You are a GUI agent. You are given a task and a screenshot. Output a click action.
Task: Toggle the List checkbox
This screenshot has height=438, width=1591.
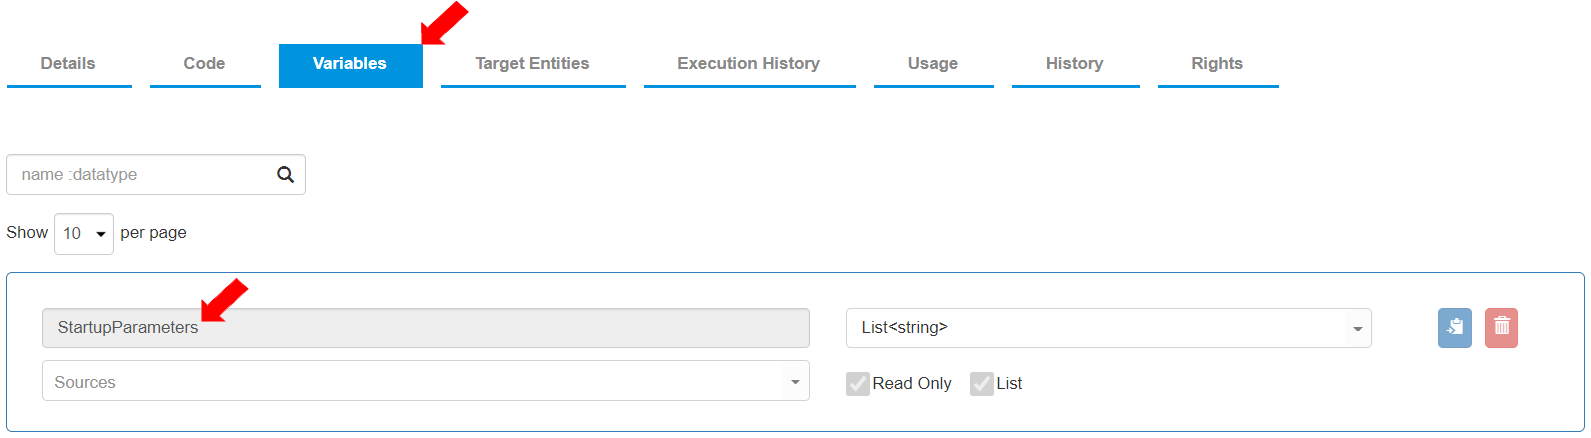[x=982, y=384]
